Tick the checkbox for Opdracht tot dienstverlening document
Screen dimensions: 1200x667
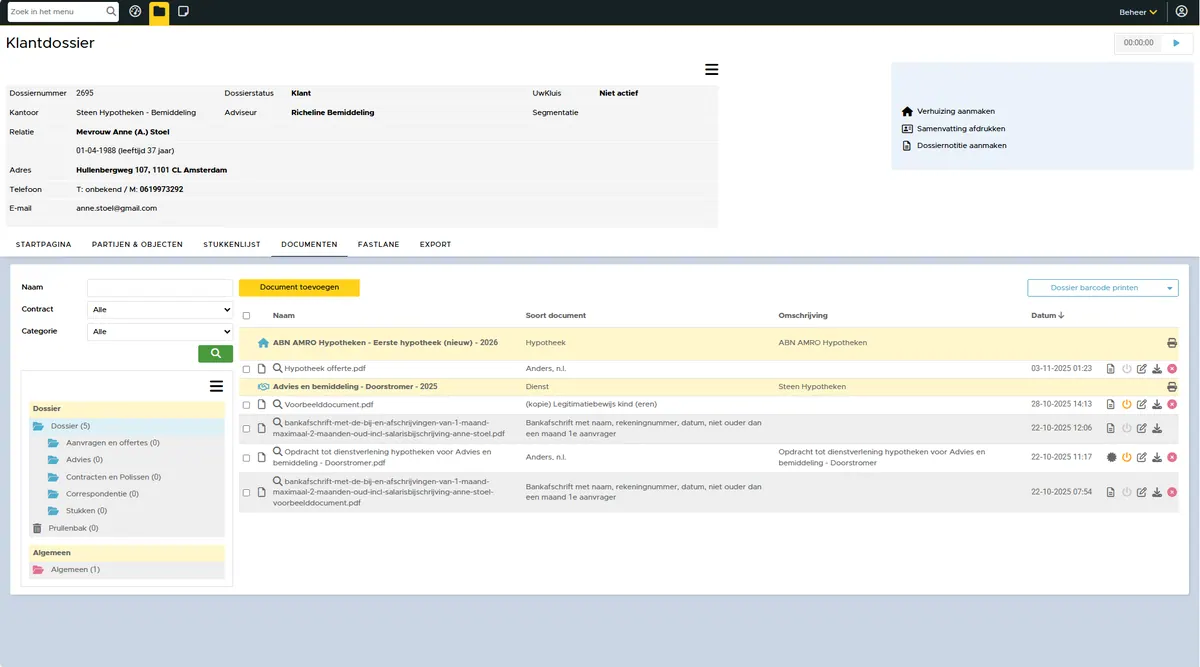[247, 458]
